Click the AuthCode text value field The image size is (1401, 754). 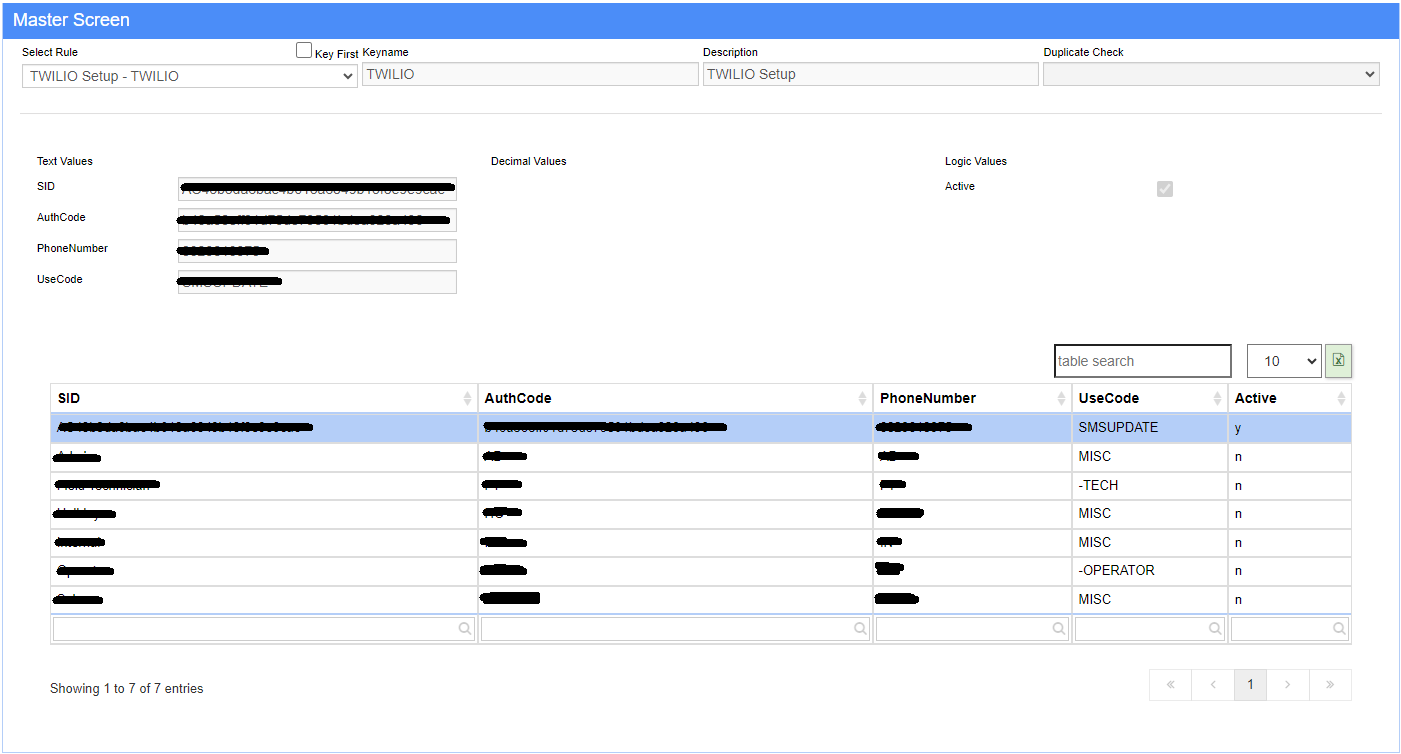point(317,220)
